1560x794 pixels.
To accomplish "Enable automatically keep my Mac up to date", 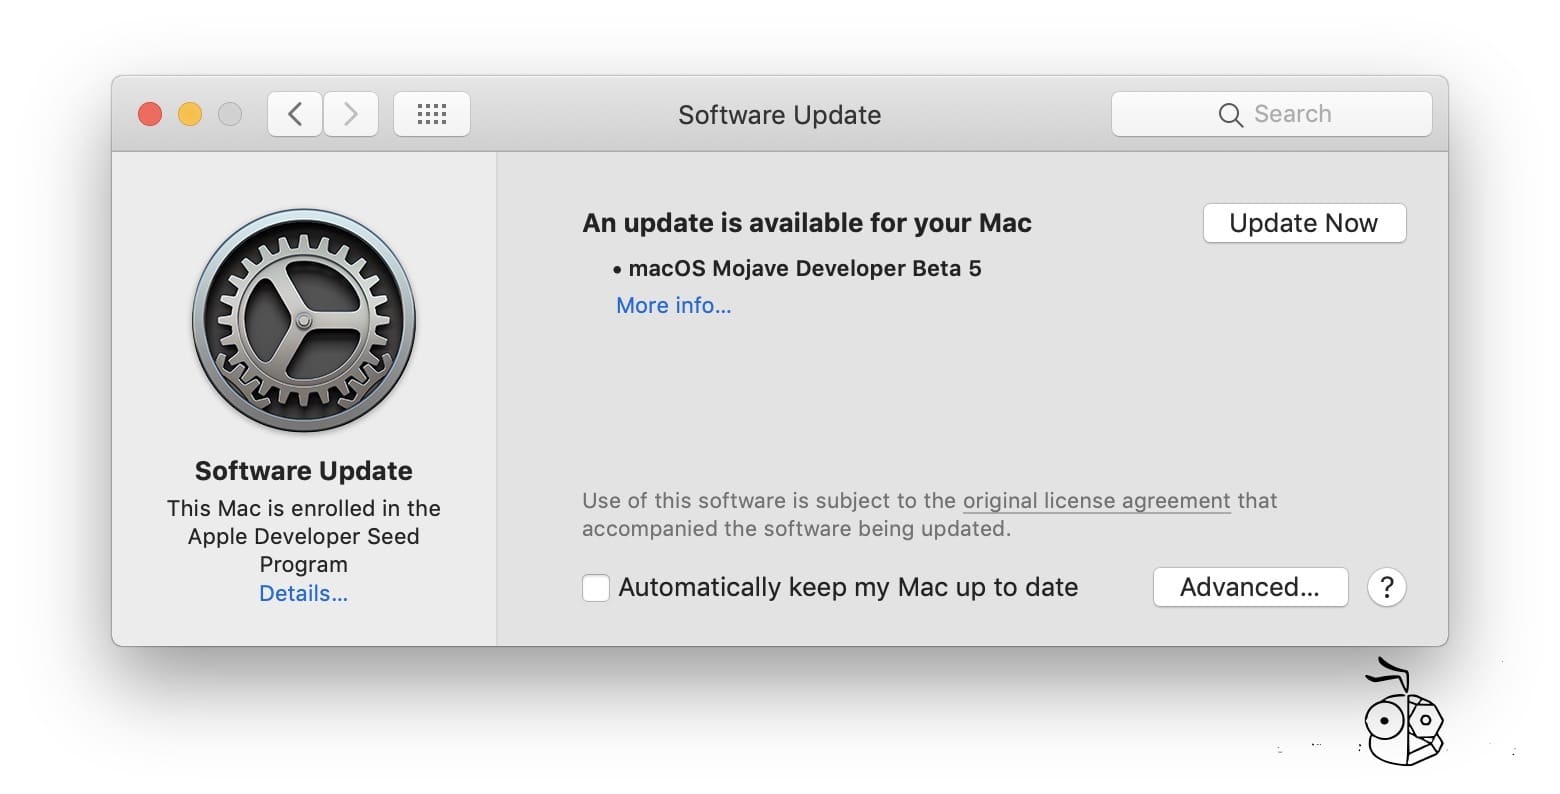I will tap(596, 587).
